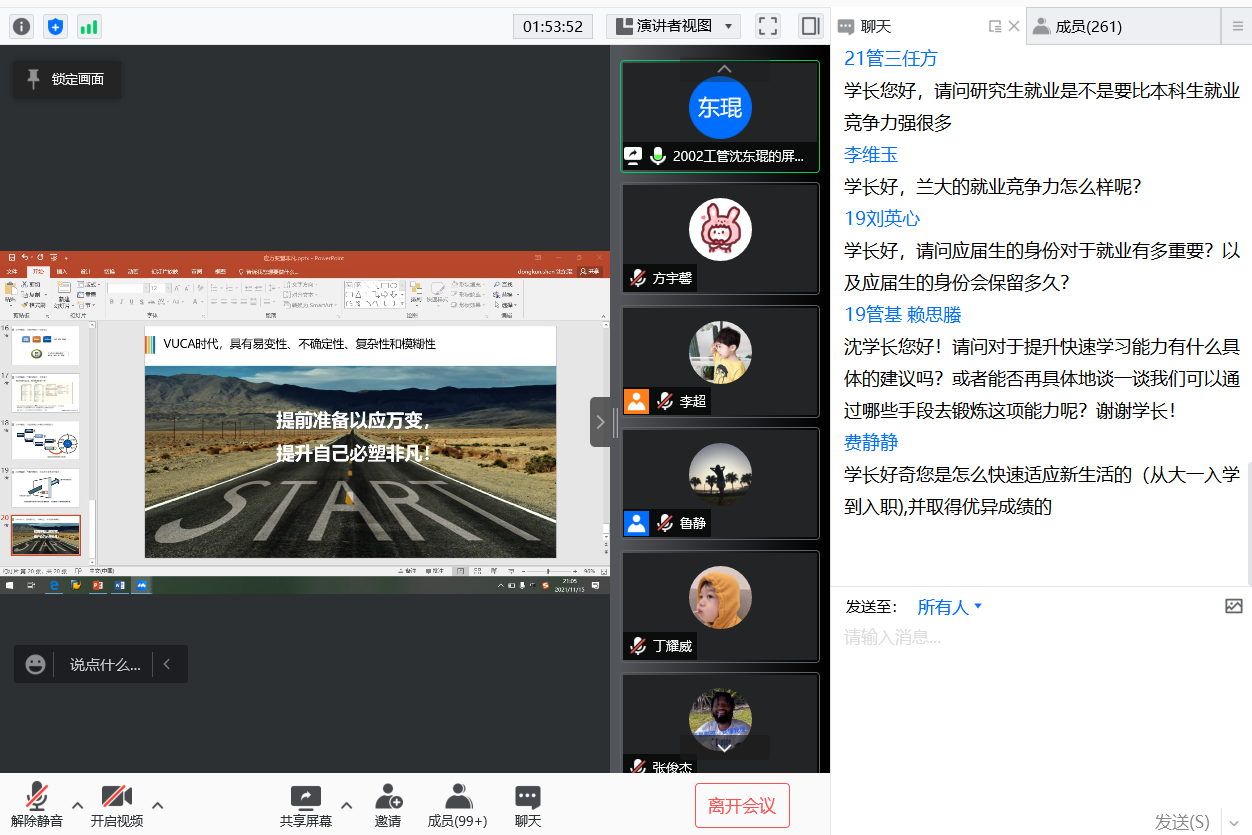
Task: Open 演讲者视图 view dropdown
Action: pyautogui.click(x=674, y=26)
